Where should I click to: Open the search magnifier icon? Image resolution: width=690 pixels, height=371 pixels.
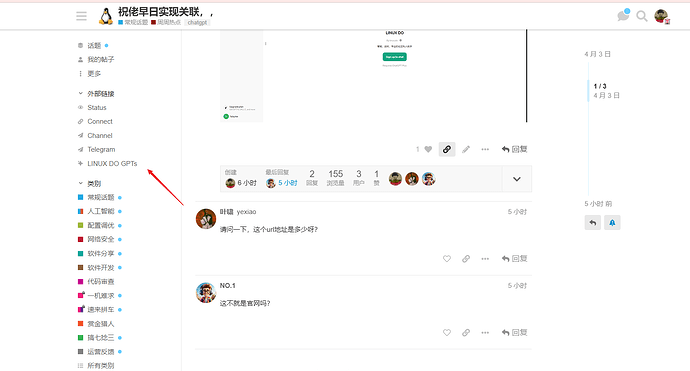(642, 16)
